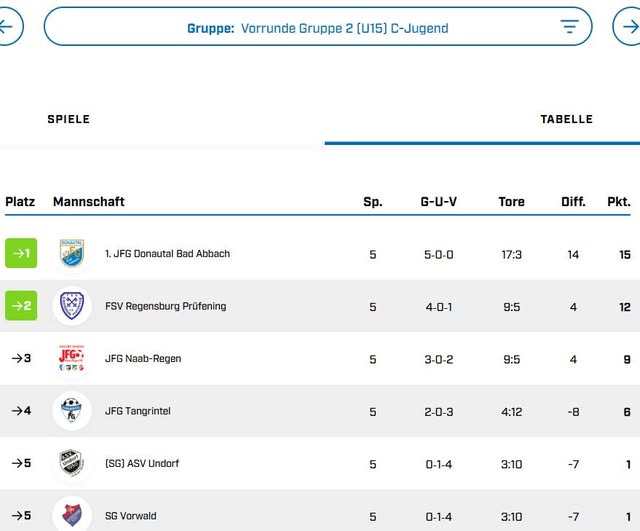Click the green rank 2 position badge
Viewport: 640px width, 531px height.
[x=21, y=306]
